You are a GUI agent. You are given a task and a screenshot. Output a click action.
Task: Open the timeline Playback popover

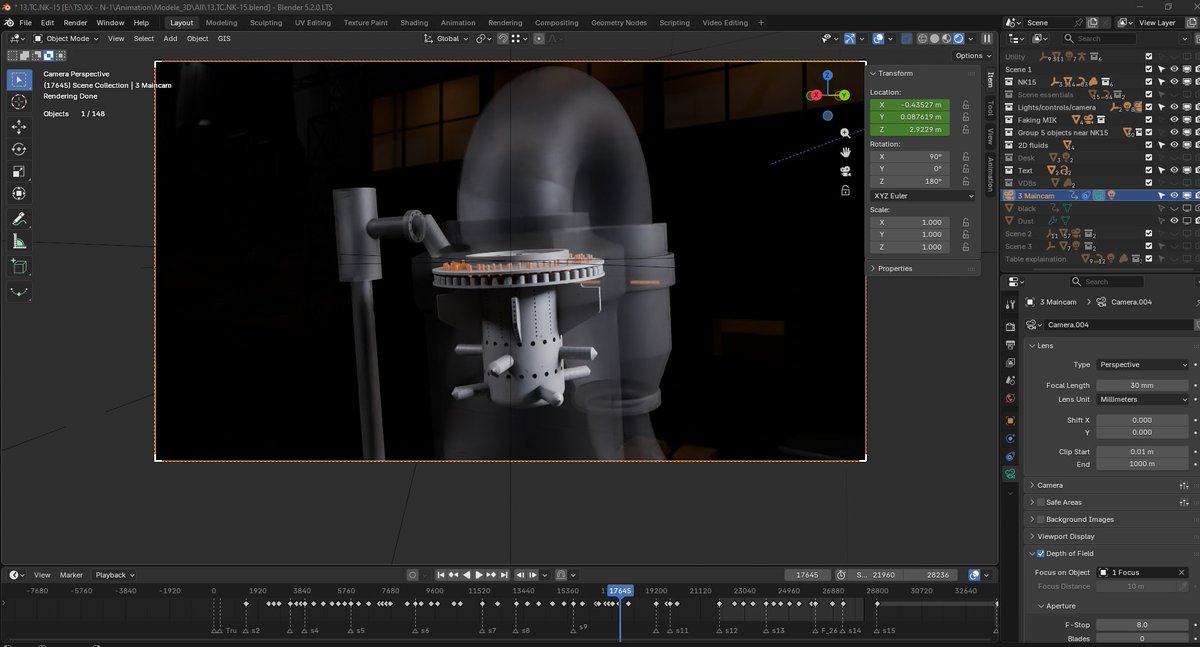(114, 575)
